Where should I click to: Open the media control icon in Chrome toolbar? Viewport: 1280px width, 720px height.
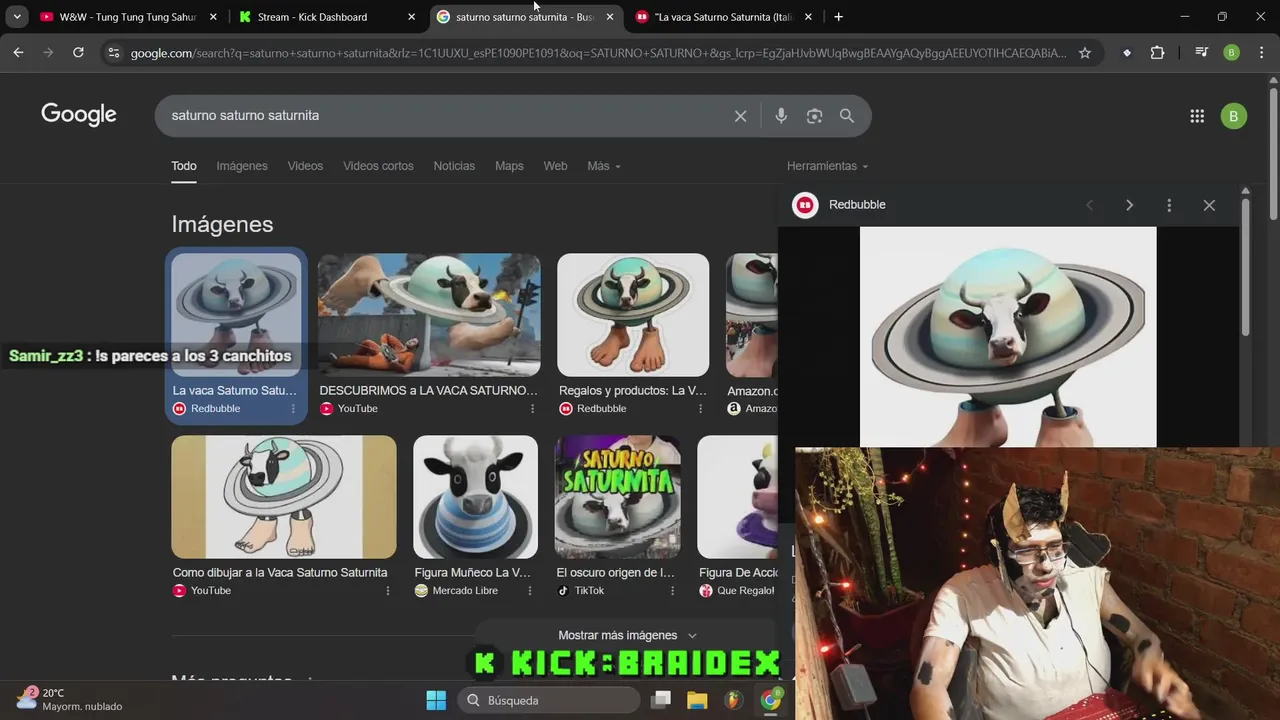coord(1202,53)
